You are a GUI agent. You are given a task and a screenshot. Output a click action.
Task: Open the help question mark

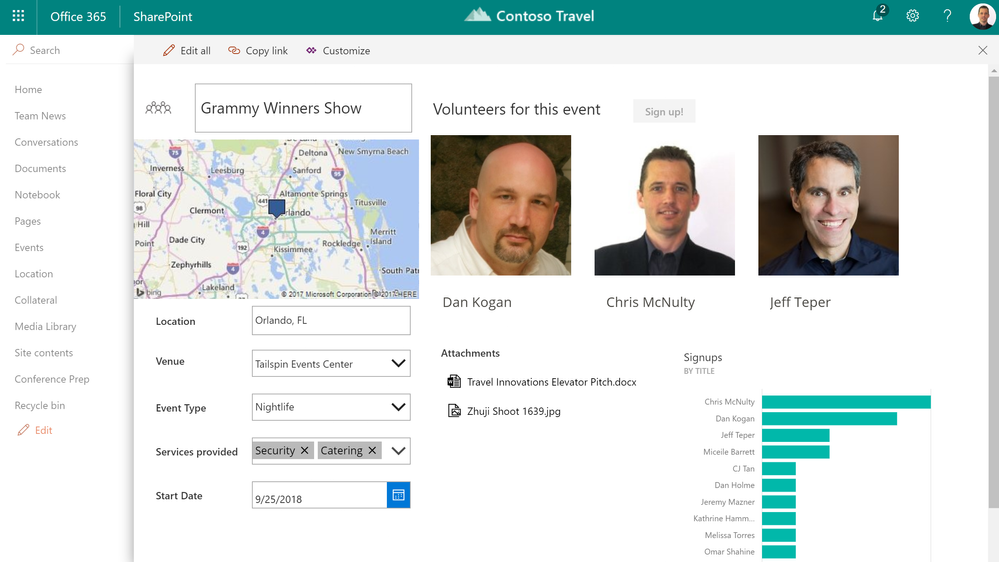point(947,16)
